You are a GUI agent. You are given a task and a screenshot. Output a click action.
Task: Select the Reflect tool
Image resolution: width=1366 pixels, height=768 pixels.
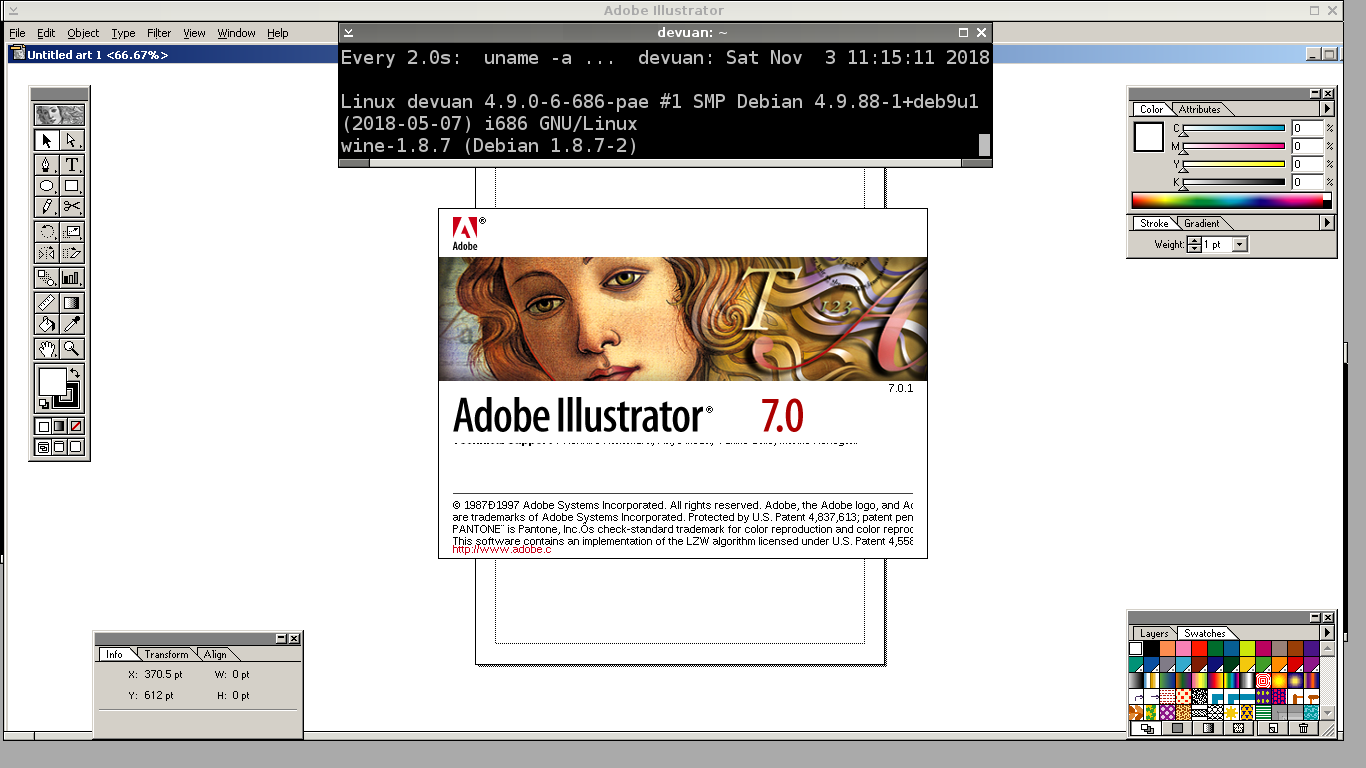[x=46, y=253]
